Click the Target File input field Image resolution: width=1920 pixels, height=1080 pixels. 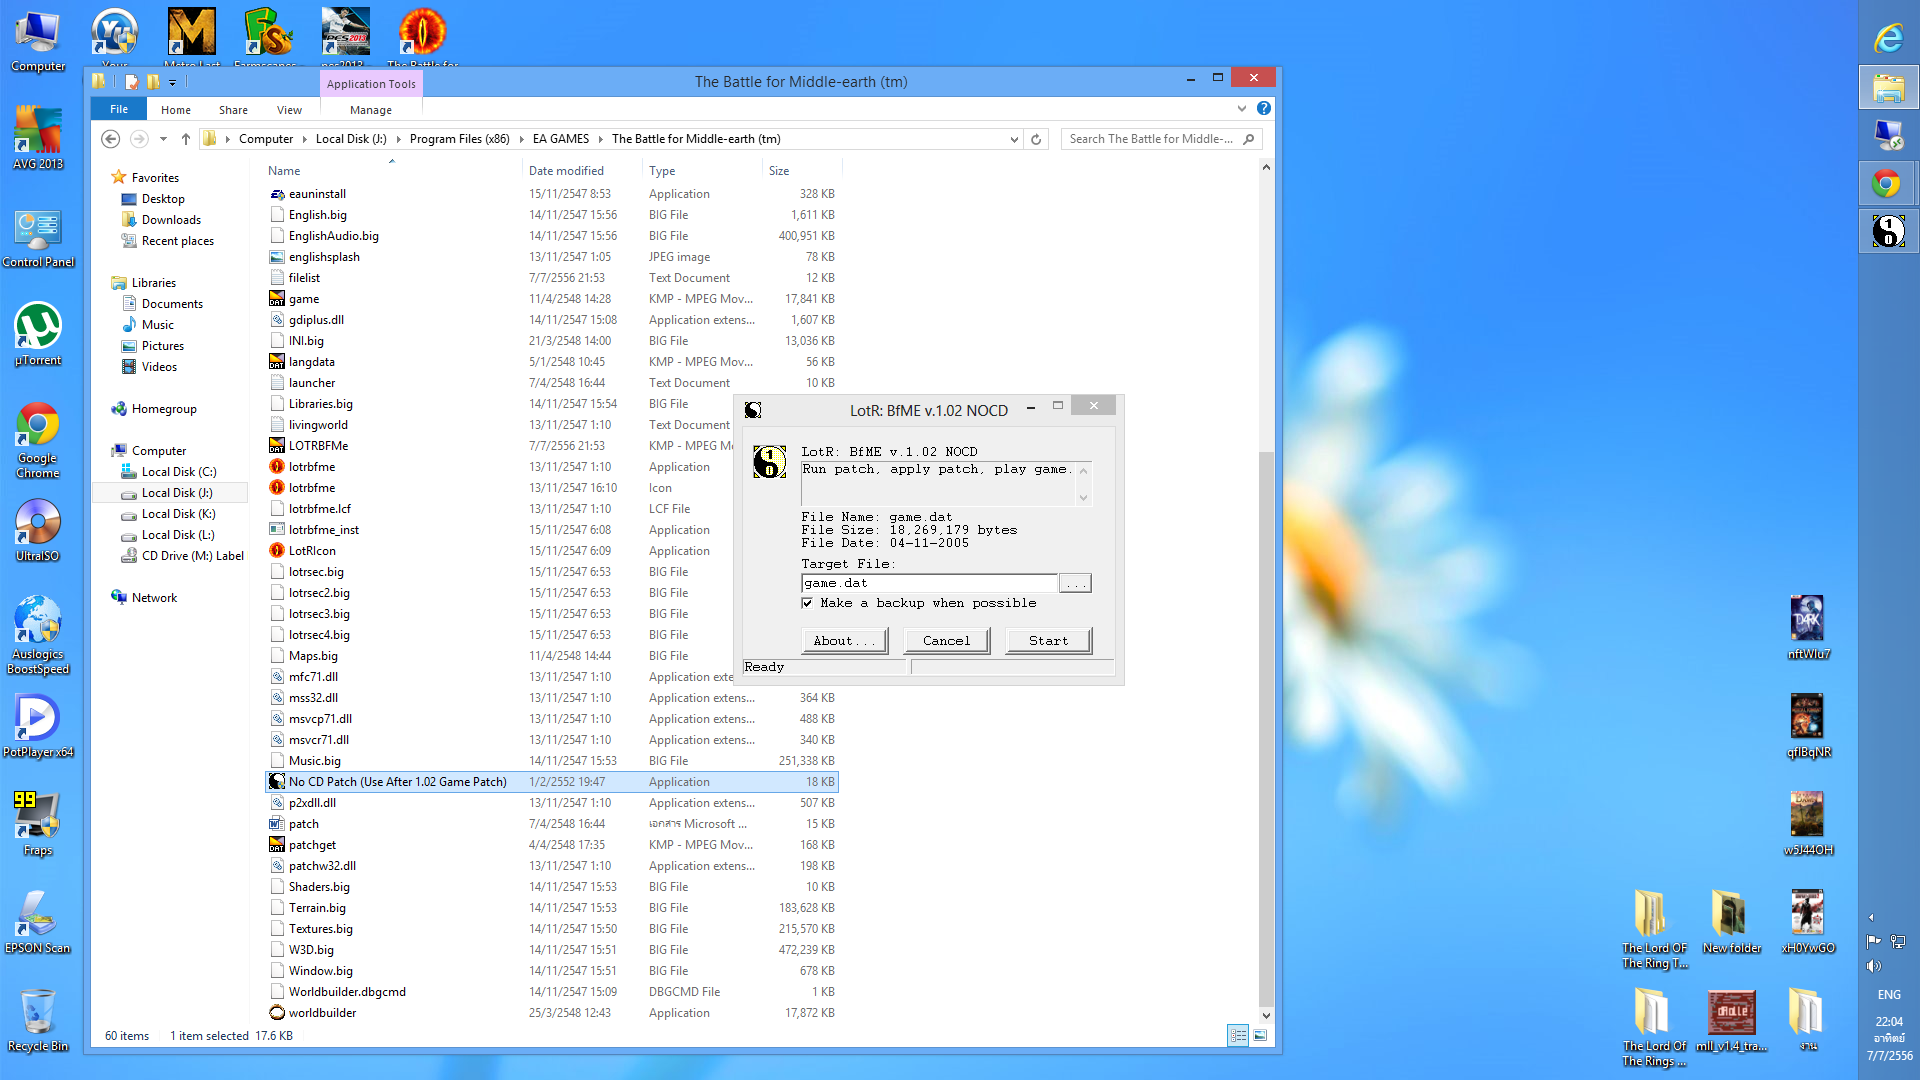(x=928, y=583)
